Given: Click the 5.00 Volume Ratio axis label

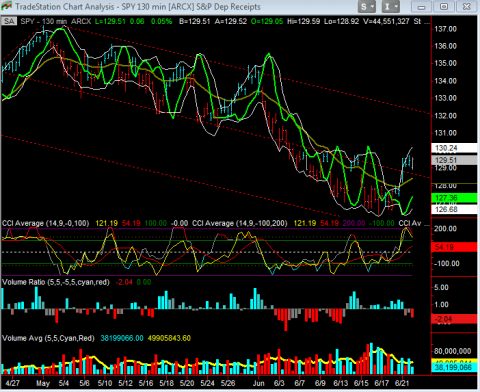Looking at the screenshot, I should 442,287.
